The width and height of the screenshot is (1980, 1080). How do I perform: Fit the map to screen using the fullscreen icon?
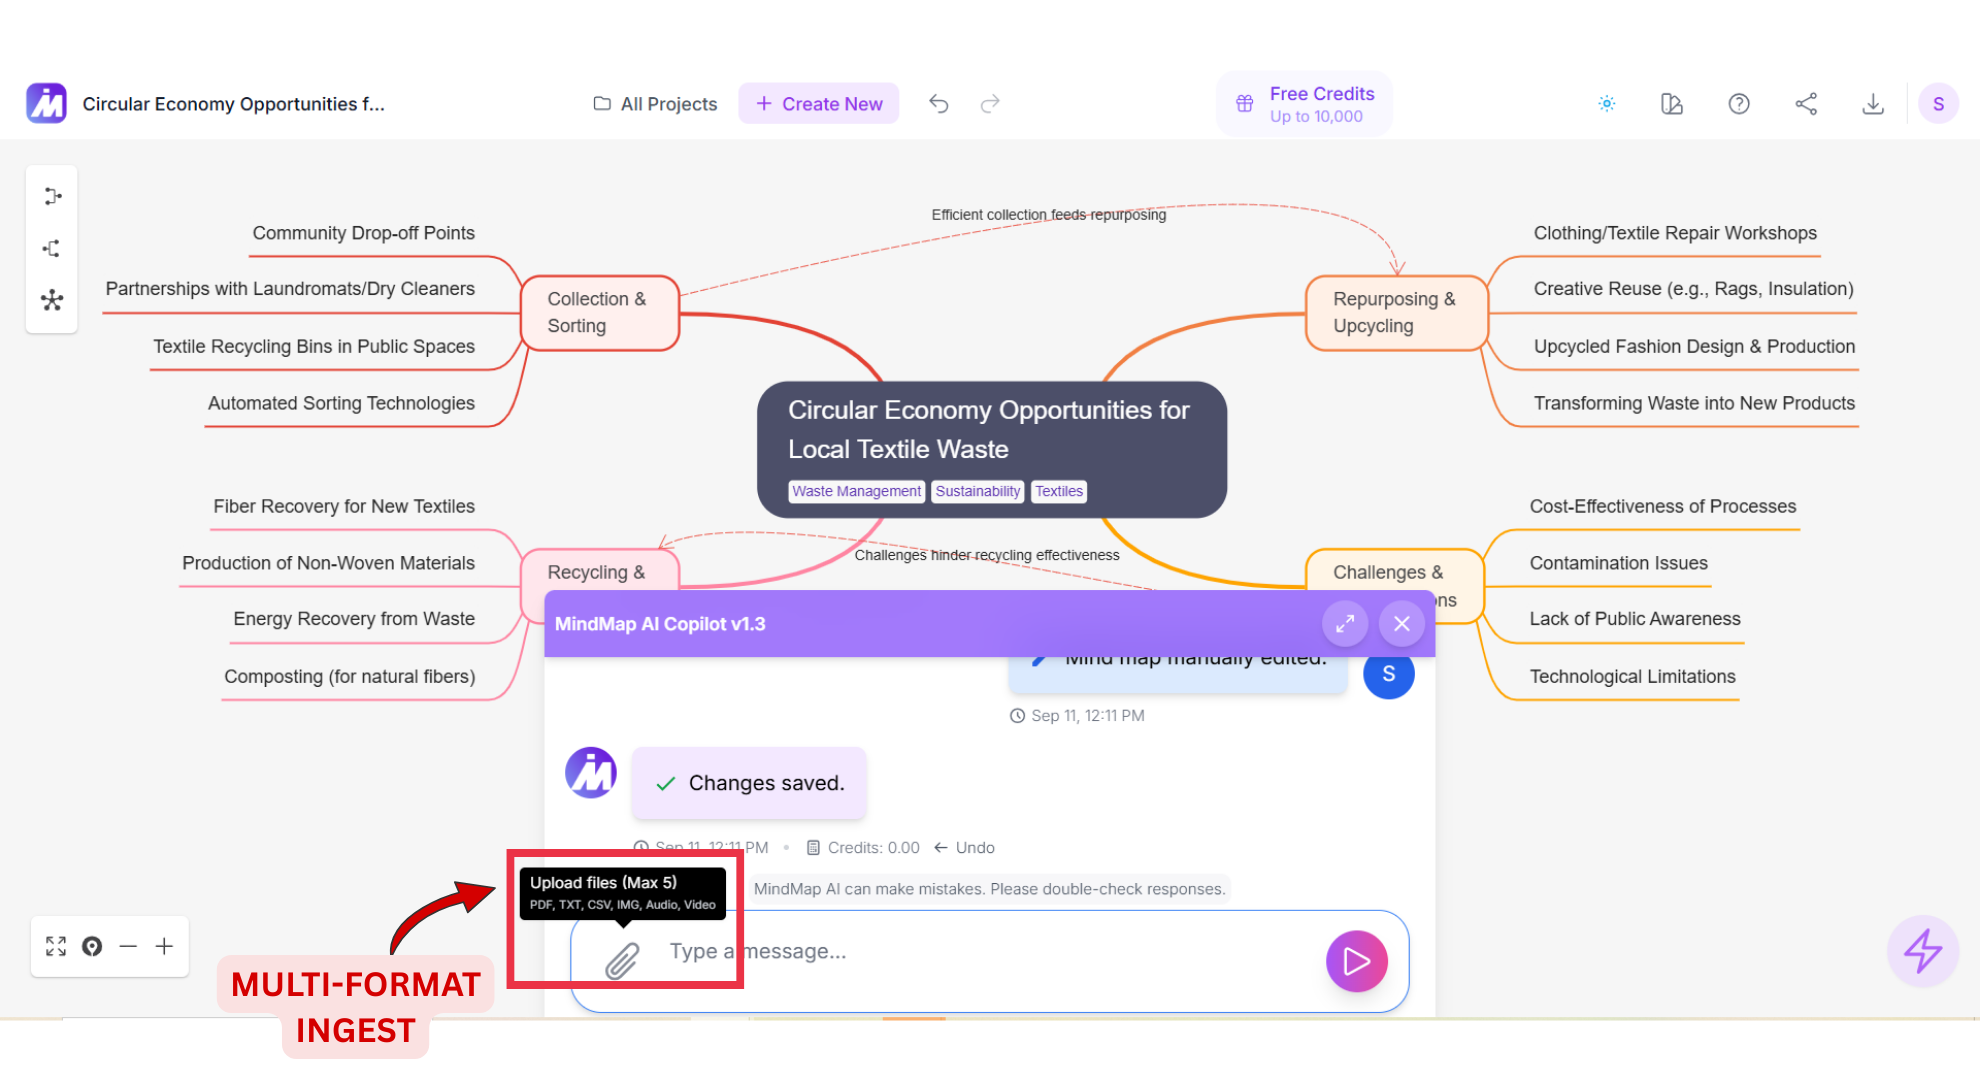click(x=56, y=946)
